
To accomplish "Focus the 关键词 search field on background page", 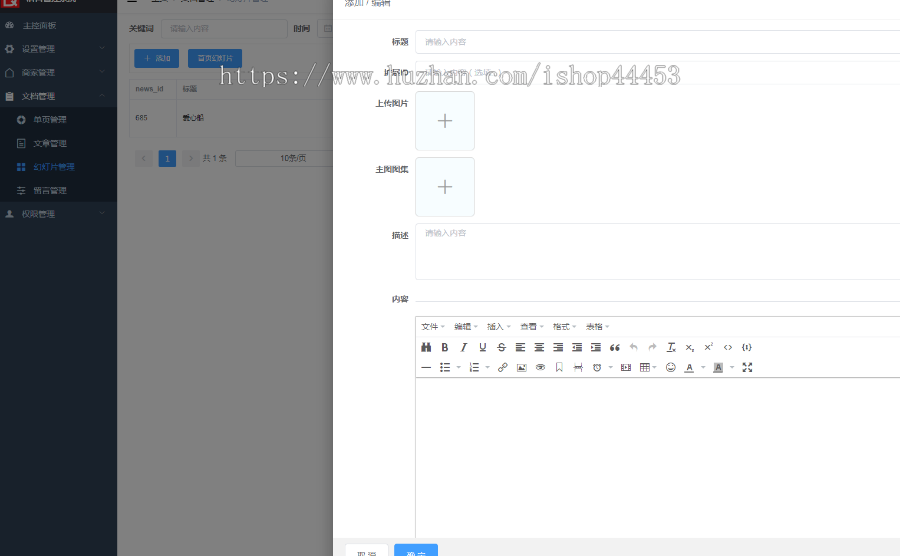I will [x=224, y=29].
